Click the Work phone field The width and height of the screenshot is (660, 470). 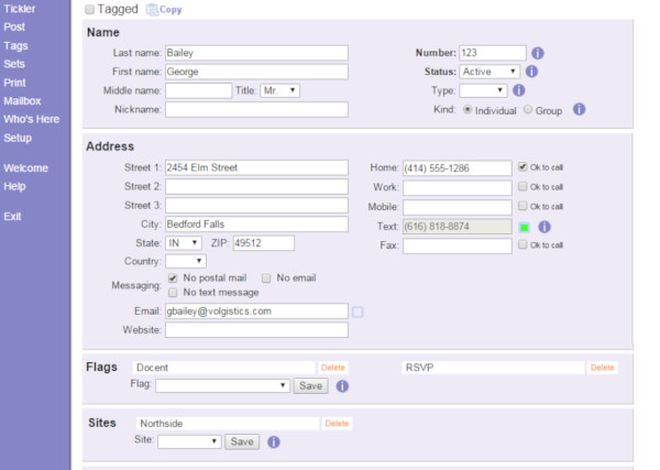(x=458, y=188)
